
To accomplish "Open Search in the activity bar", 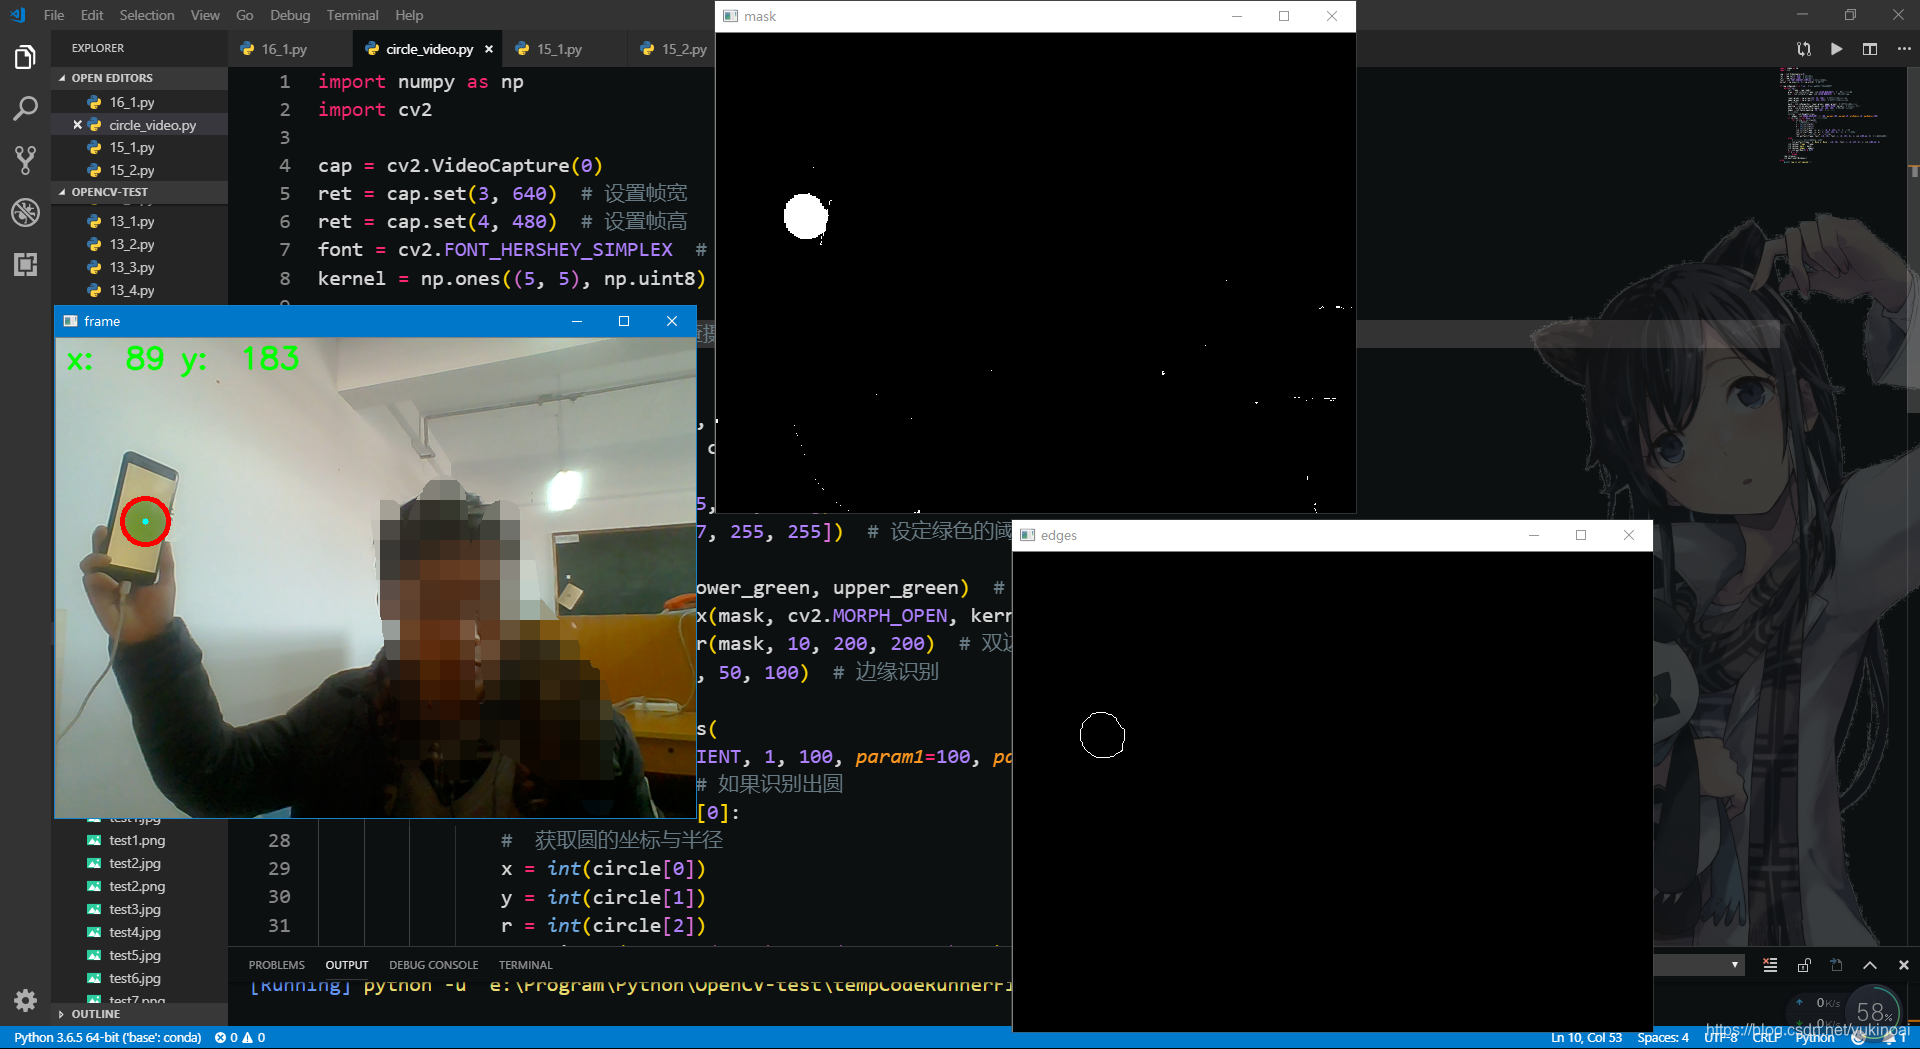I will point(25,109).
